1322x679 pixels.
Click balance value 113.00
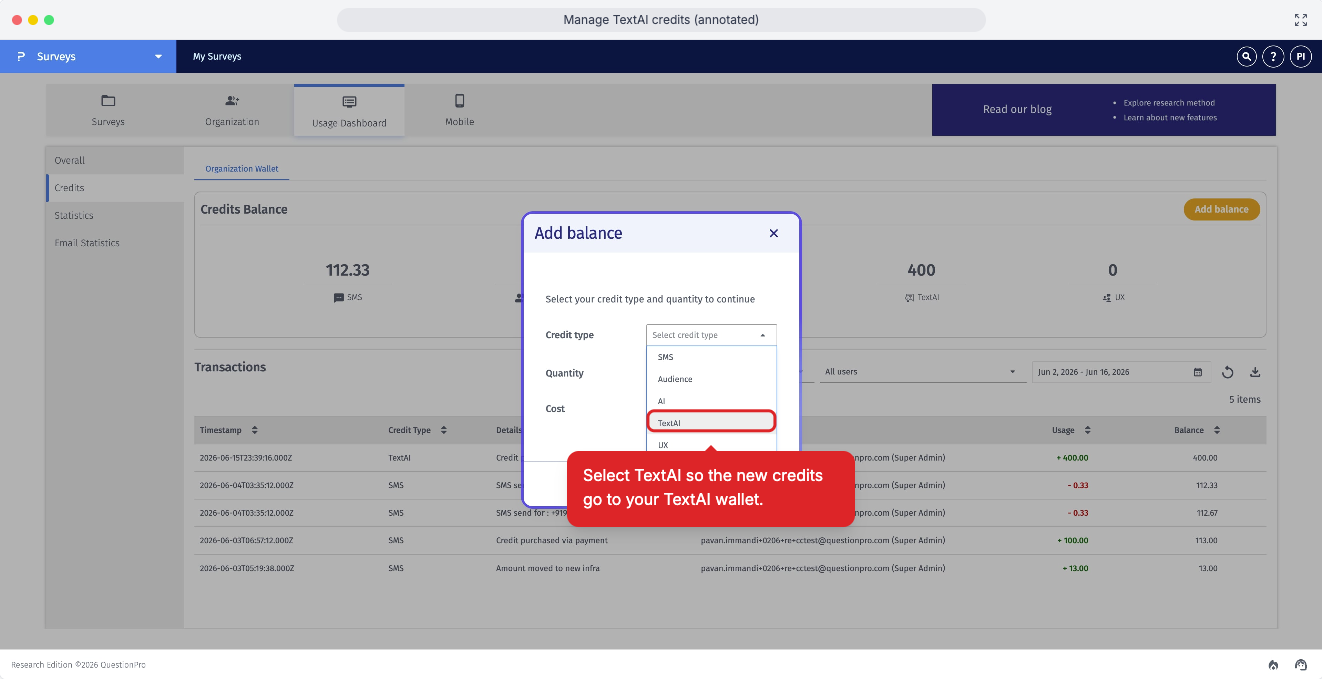click(x=1205, y=540)
